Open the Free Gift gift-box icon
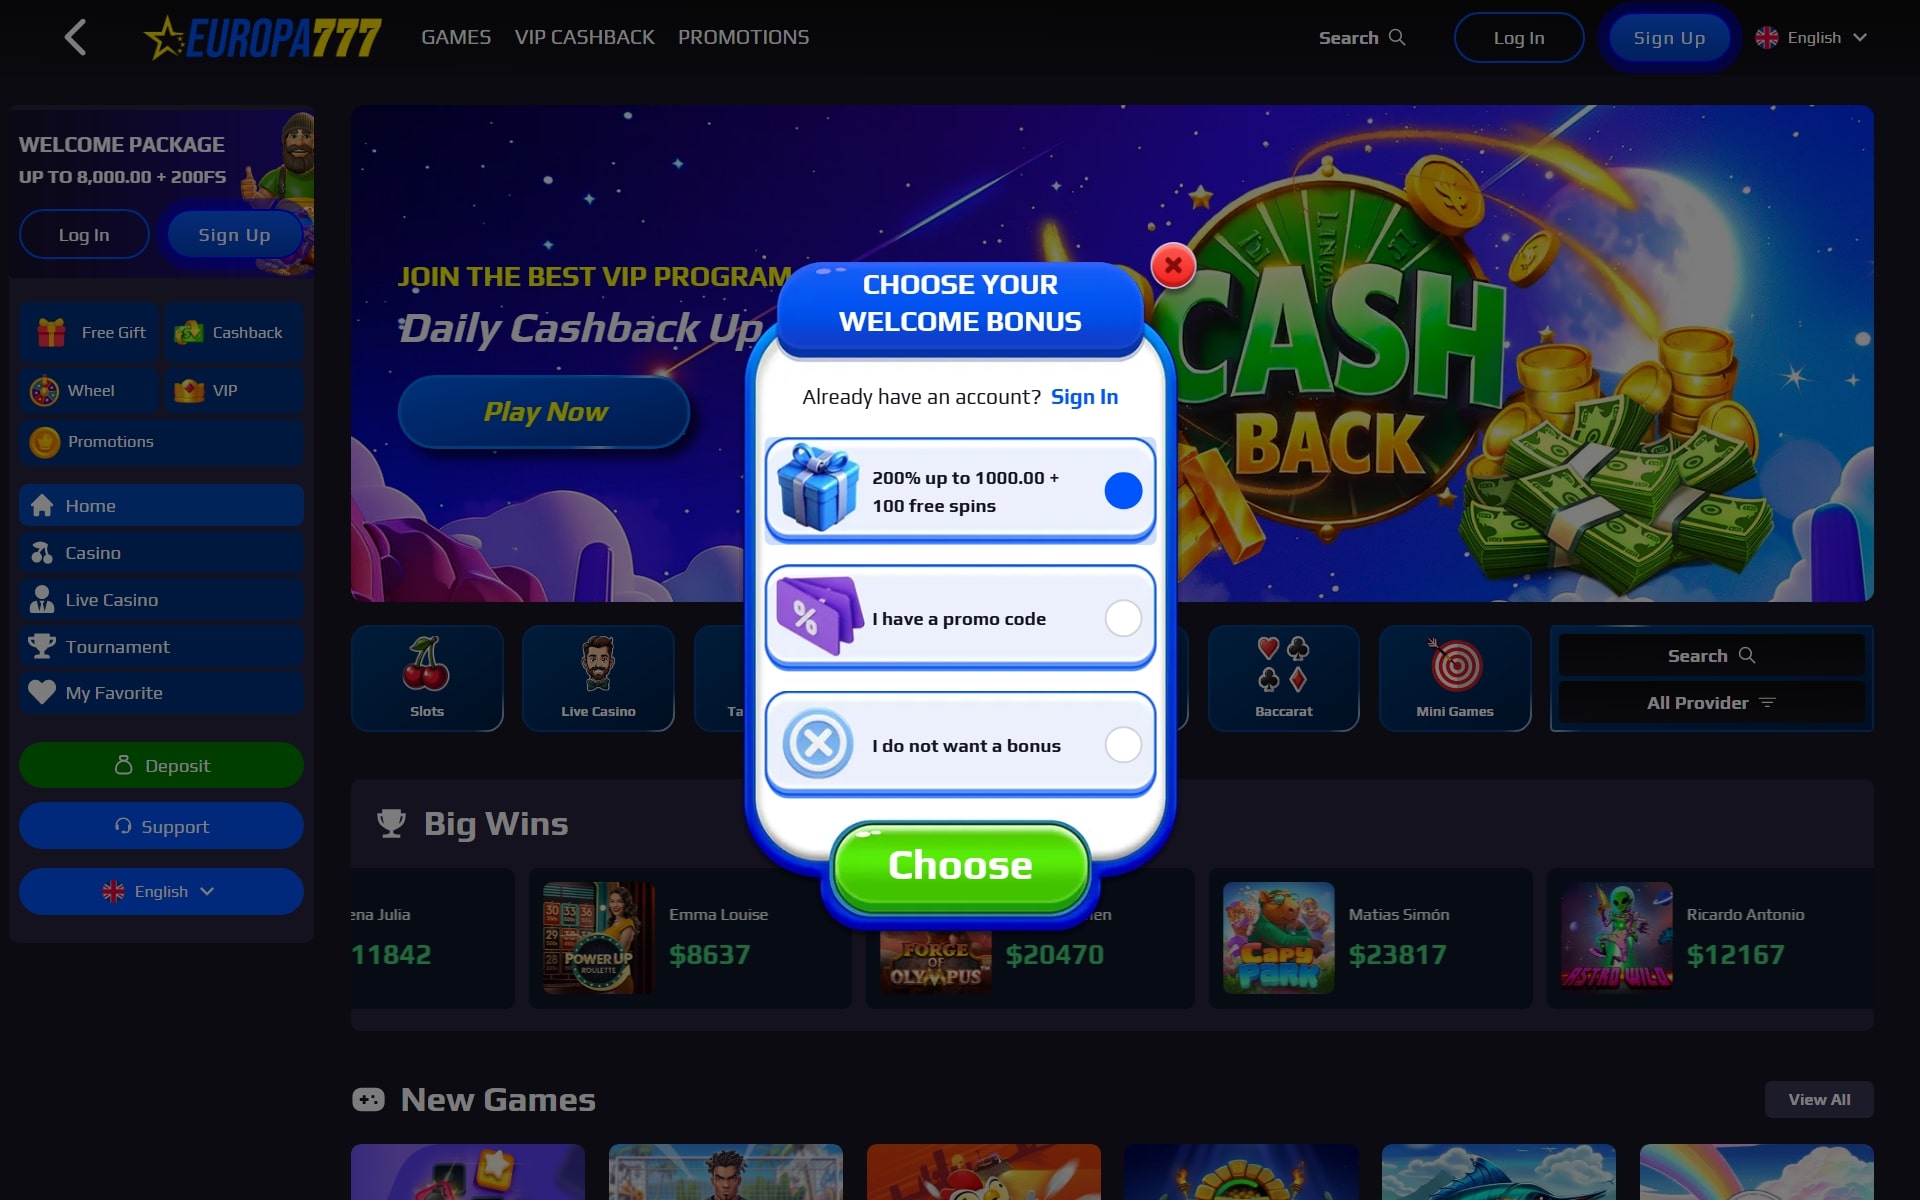 click(51, 332)
